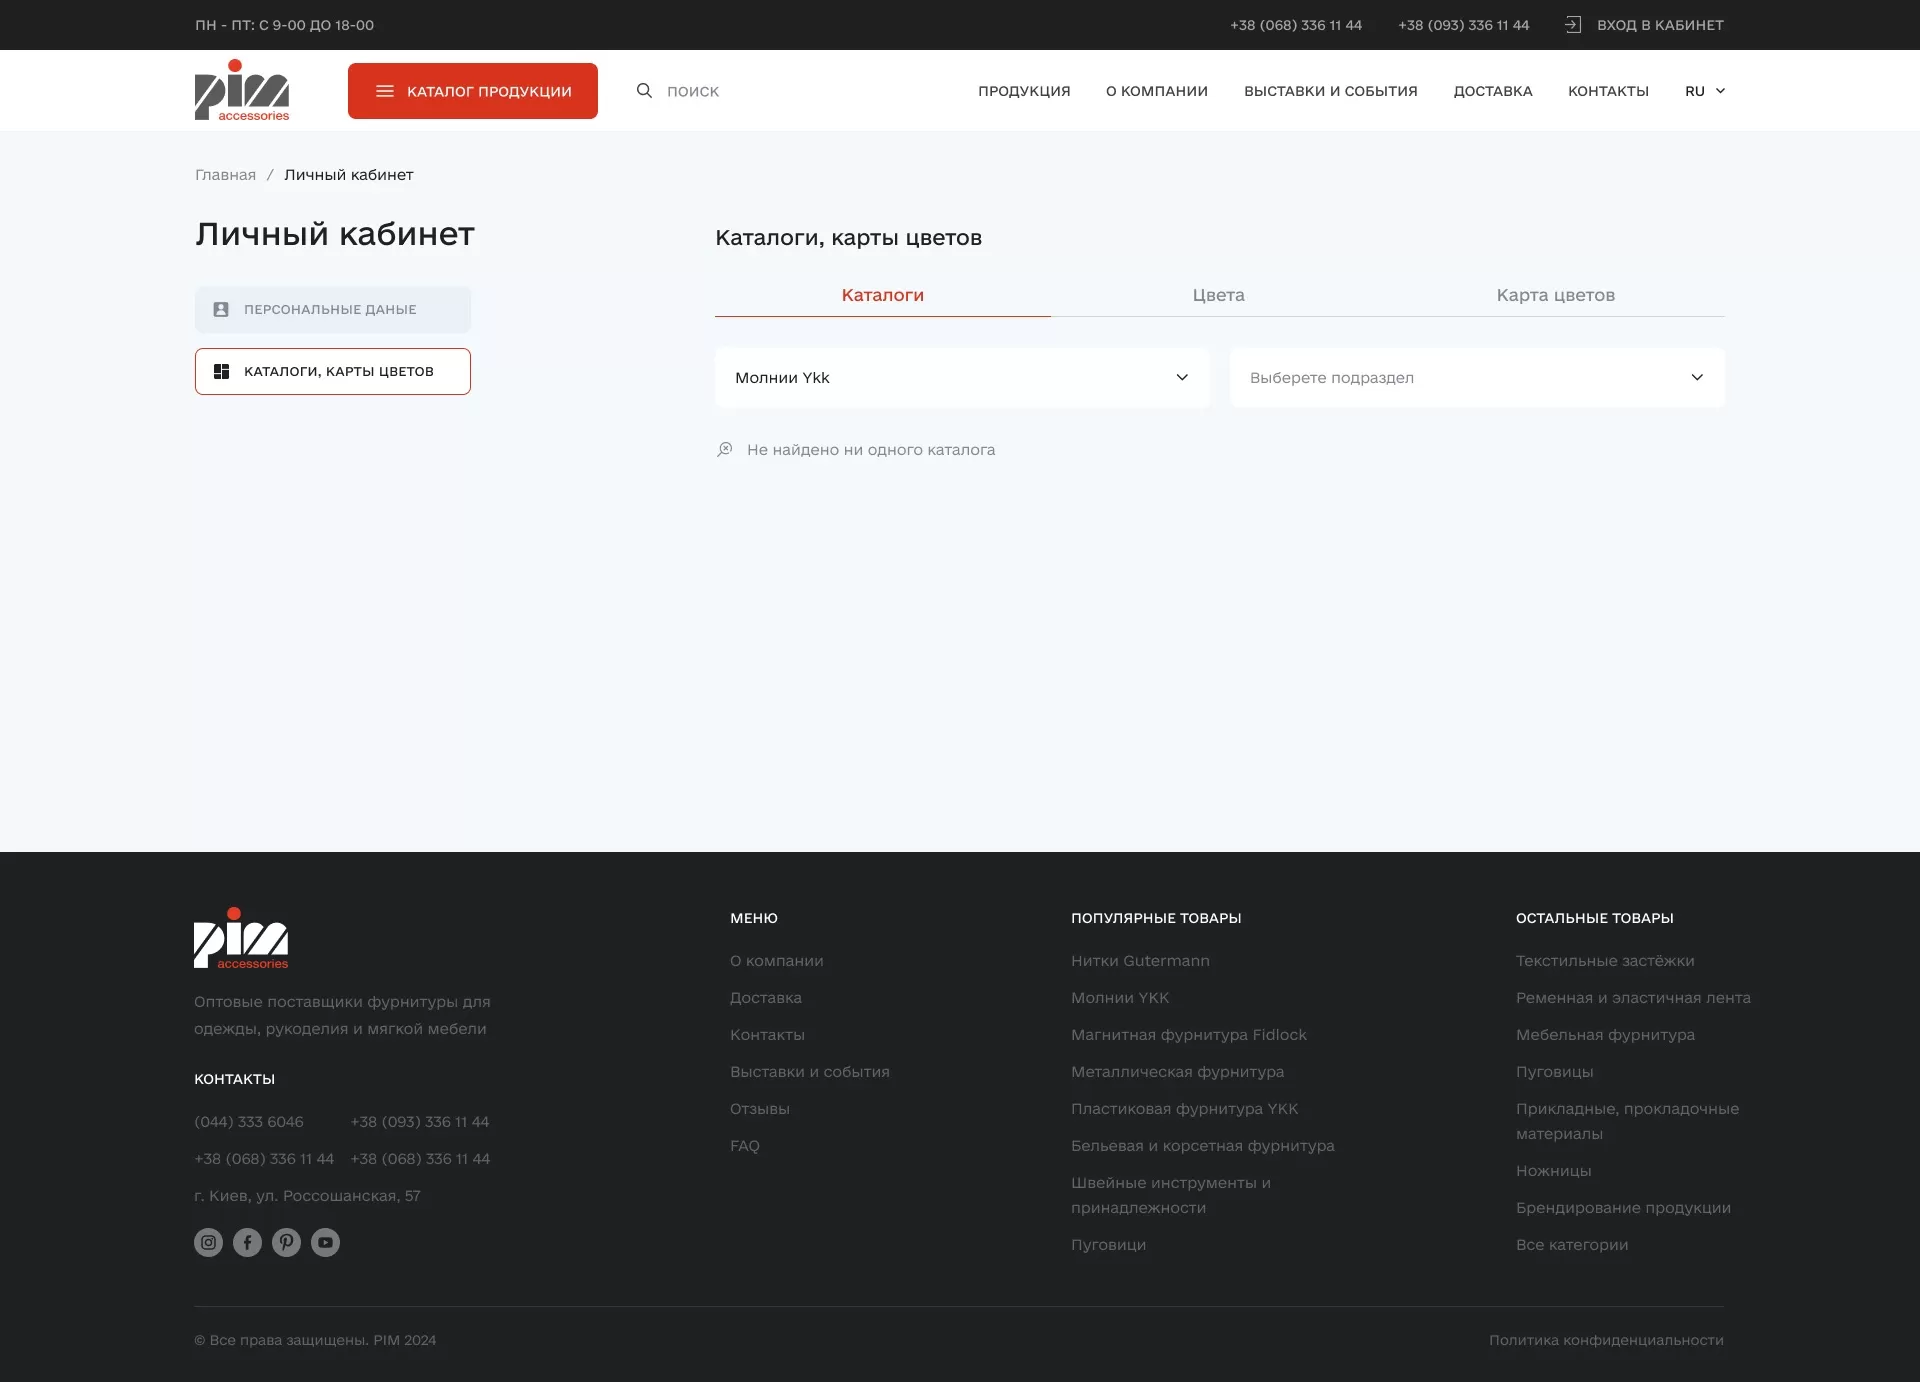Open 'Политика конфиденциальности' link in footer
This screenshot has height=1382, width=1920.
(1606, 1340)
